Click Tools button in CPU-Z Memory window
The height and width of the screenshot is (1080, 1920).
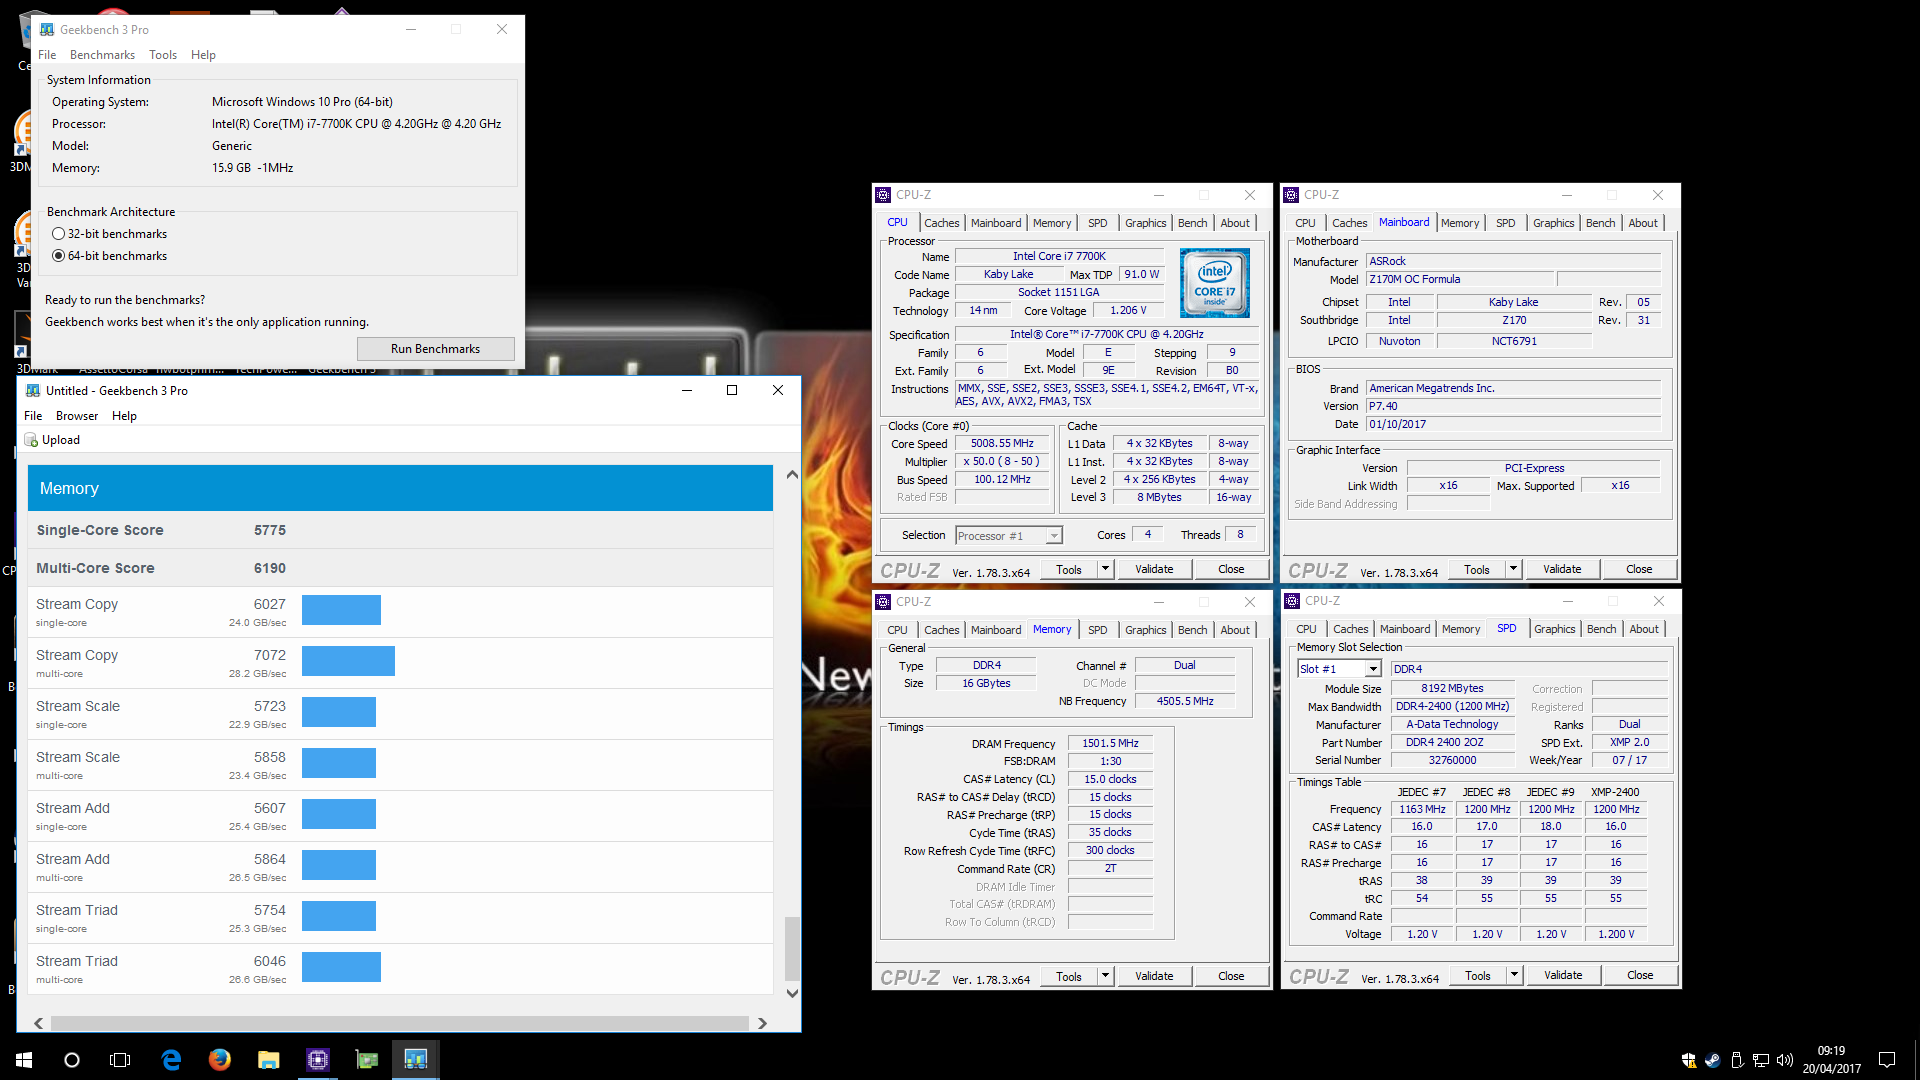(1068, 976)
